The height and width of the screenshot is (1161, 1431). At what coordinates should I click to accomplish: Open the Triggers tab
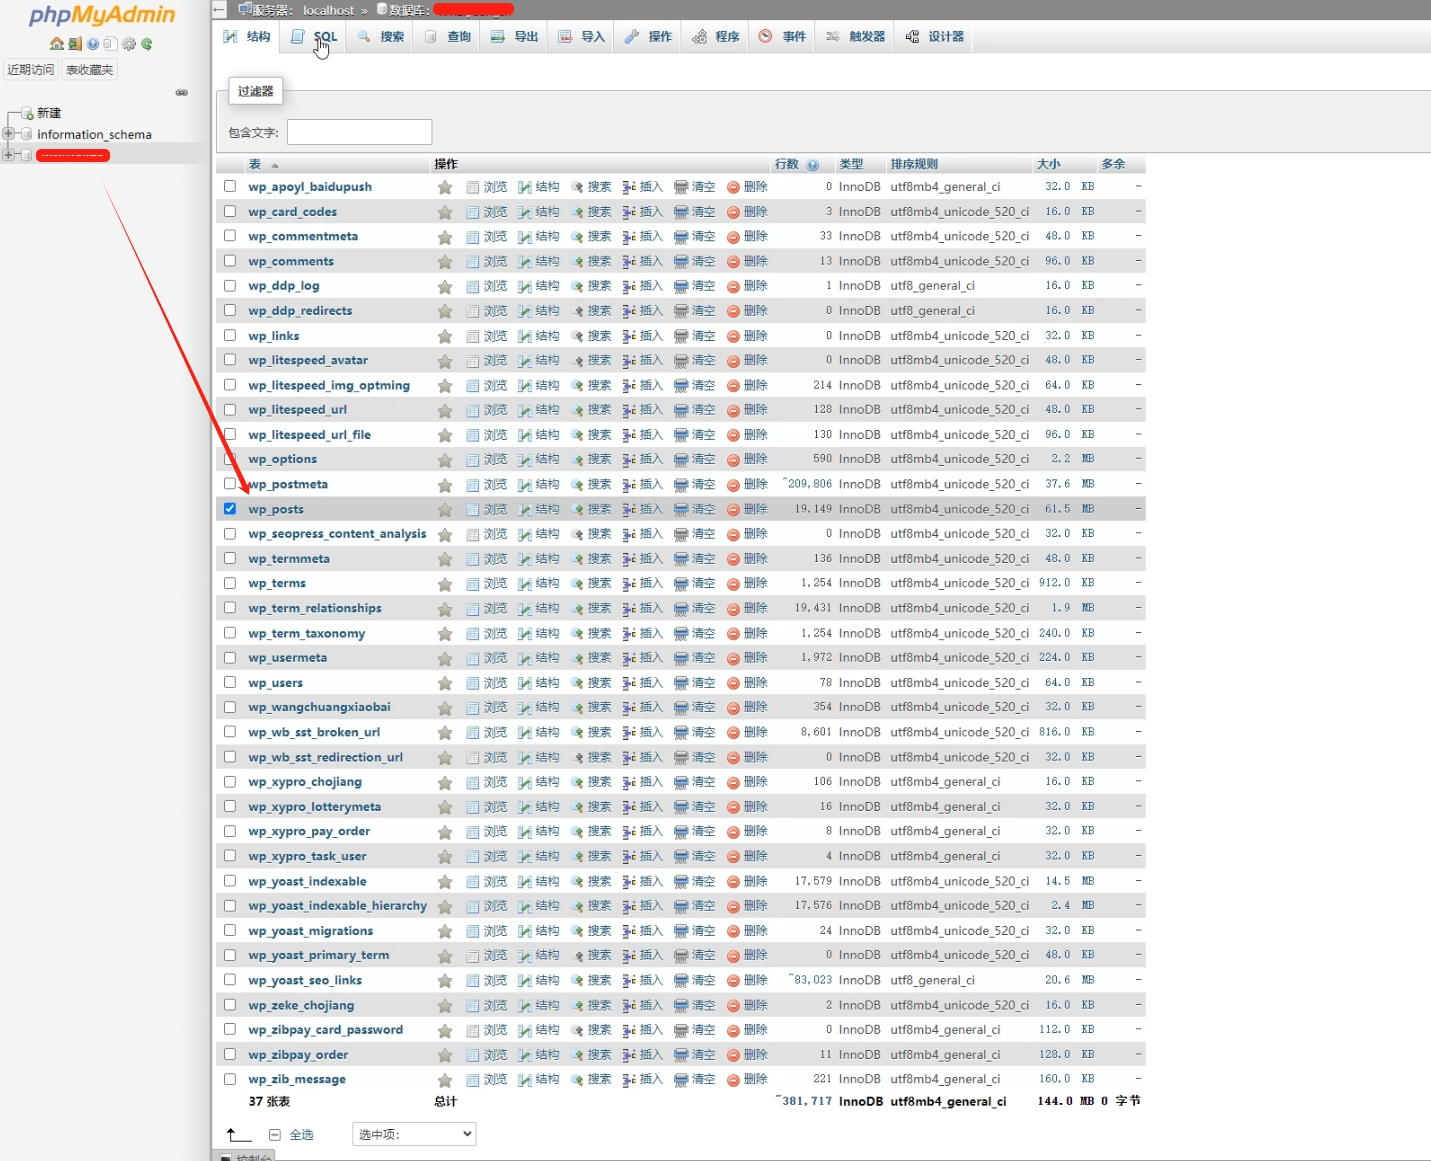click(x=856, y=37)
